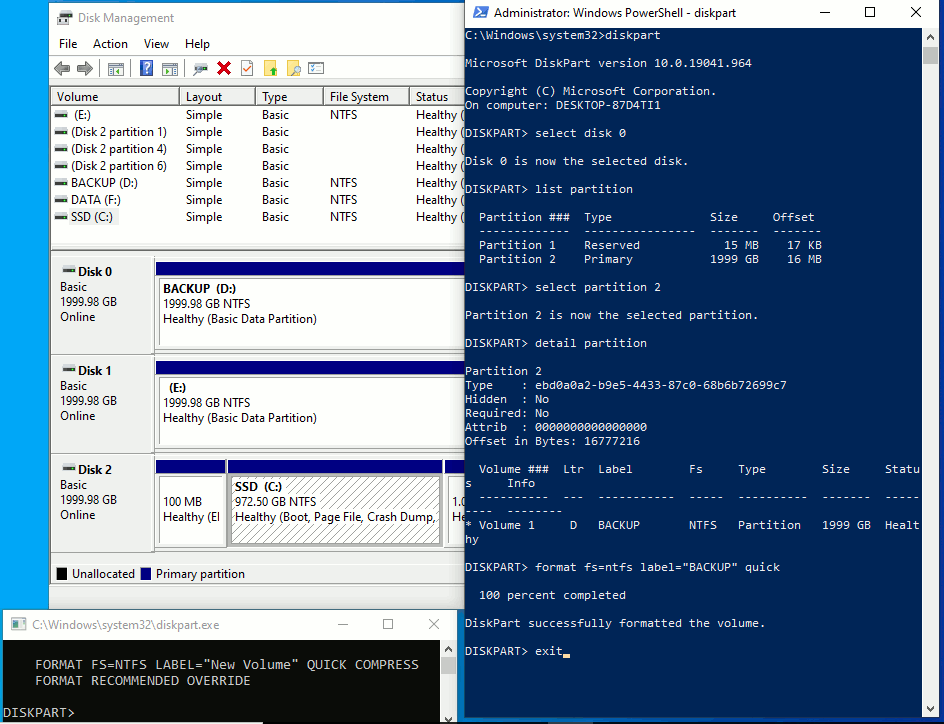944x724 pixels.
Task: Click the Forward arrow in Disk Management toolbar
Action: click(x=85, y=69)
